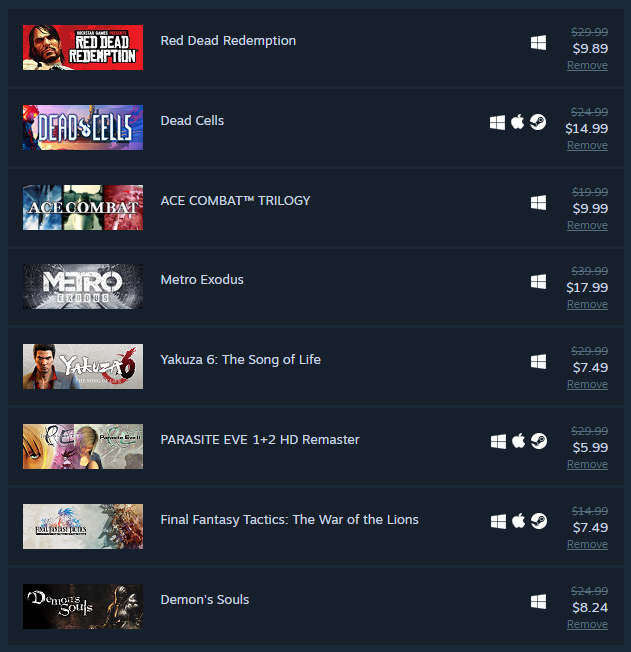
Task: Click the Apple icon in Dead Cells row
Action: click(x=517, y=122)
